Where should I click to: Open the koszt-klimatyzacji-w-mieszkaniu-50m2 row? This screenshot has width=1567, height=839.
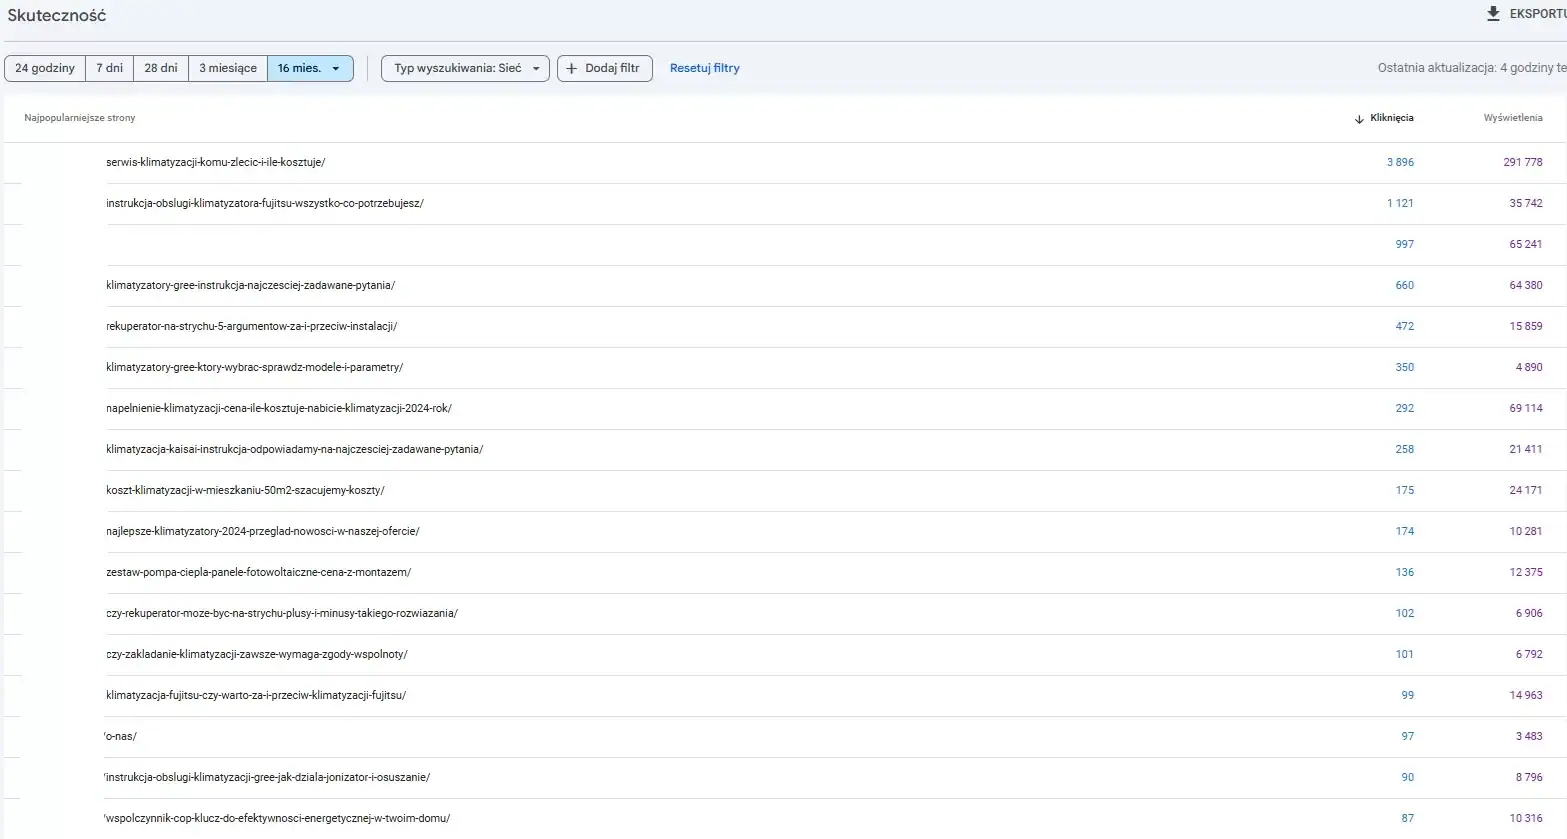[245, 490]
